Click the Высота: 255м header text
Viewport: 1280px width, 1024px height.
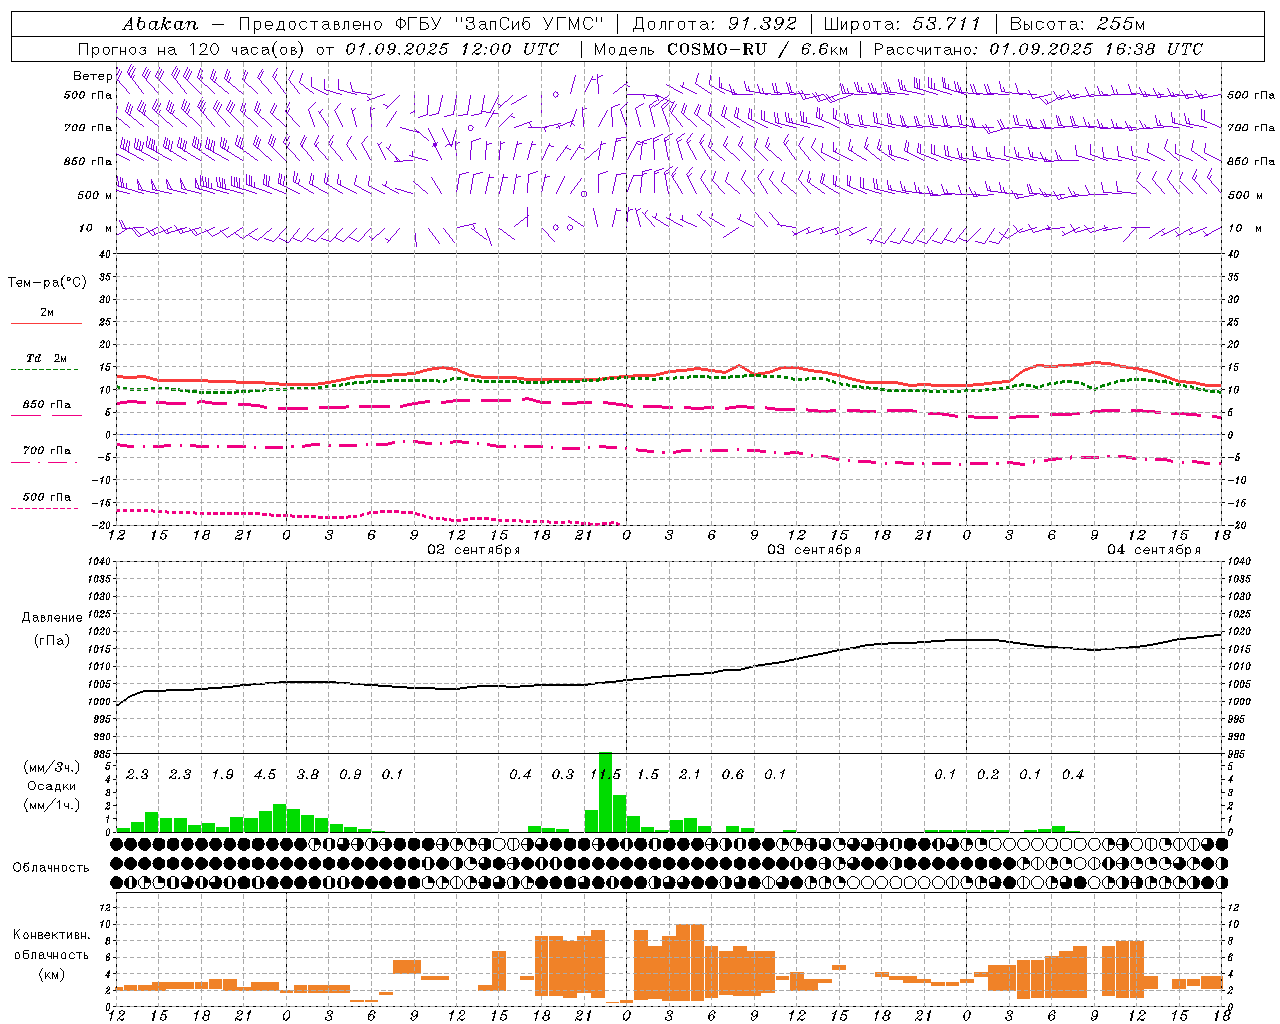(1078, 24)
